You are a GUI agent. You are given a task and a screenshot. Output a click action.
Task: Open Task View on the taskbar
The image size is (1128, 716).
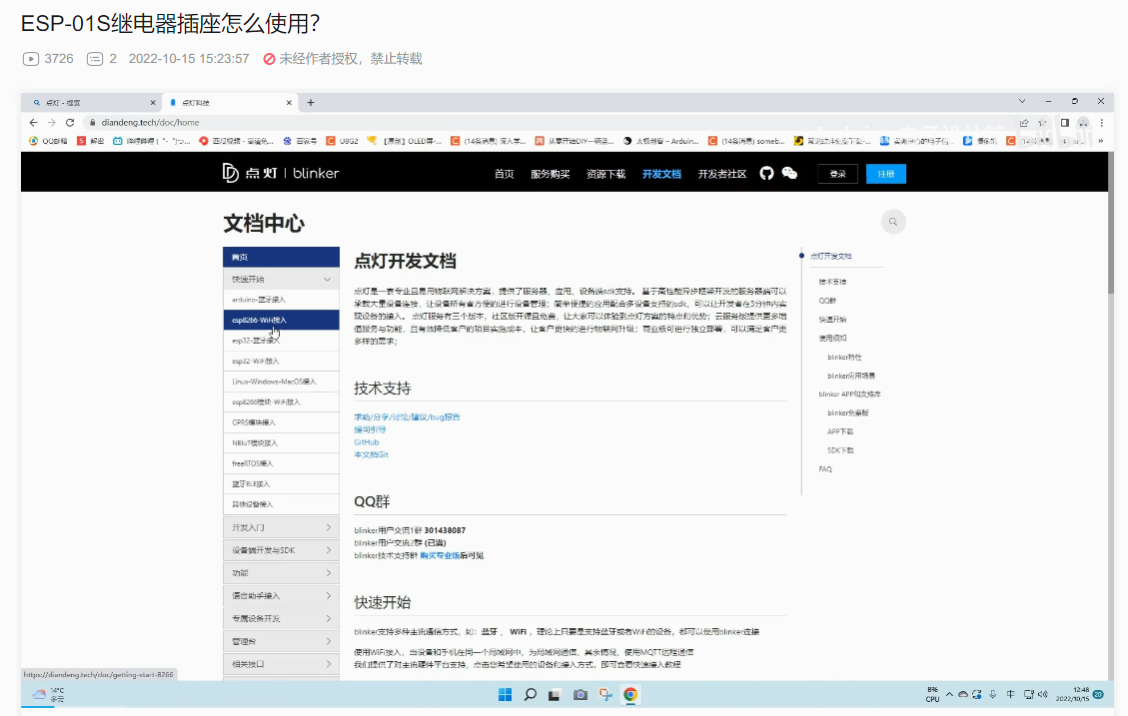coord(554,695)
